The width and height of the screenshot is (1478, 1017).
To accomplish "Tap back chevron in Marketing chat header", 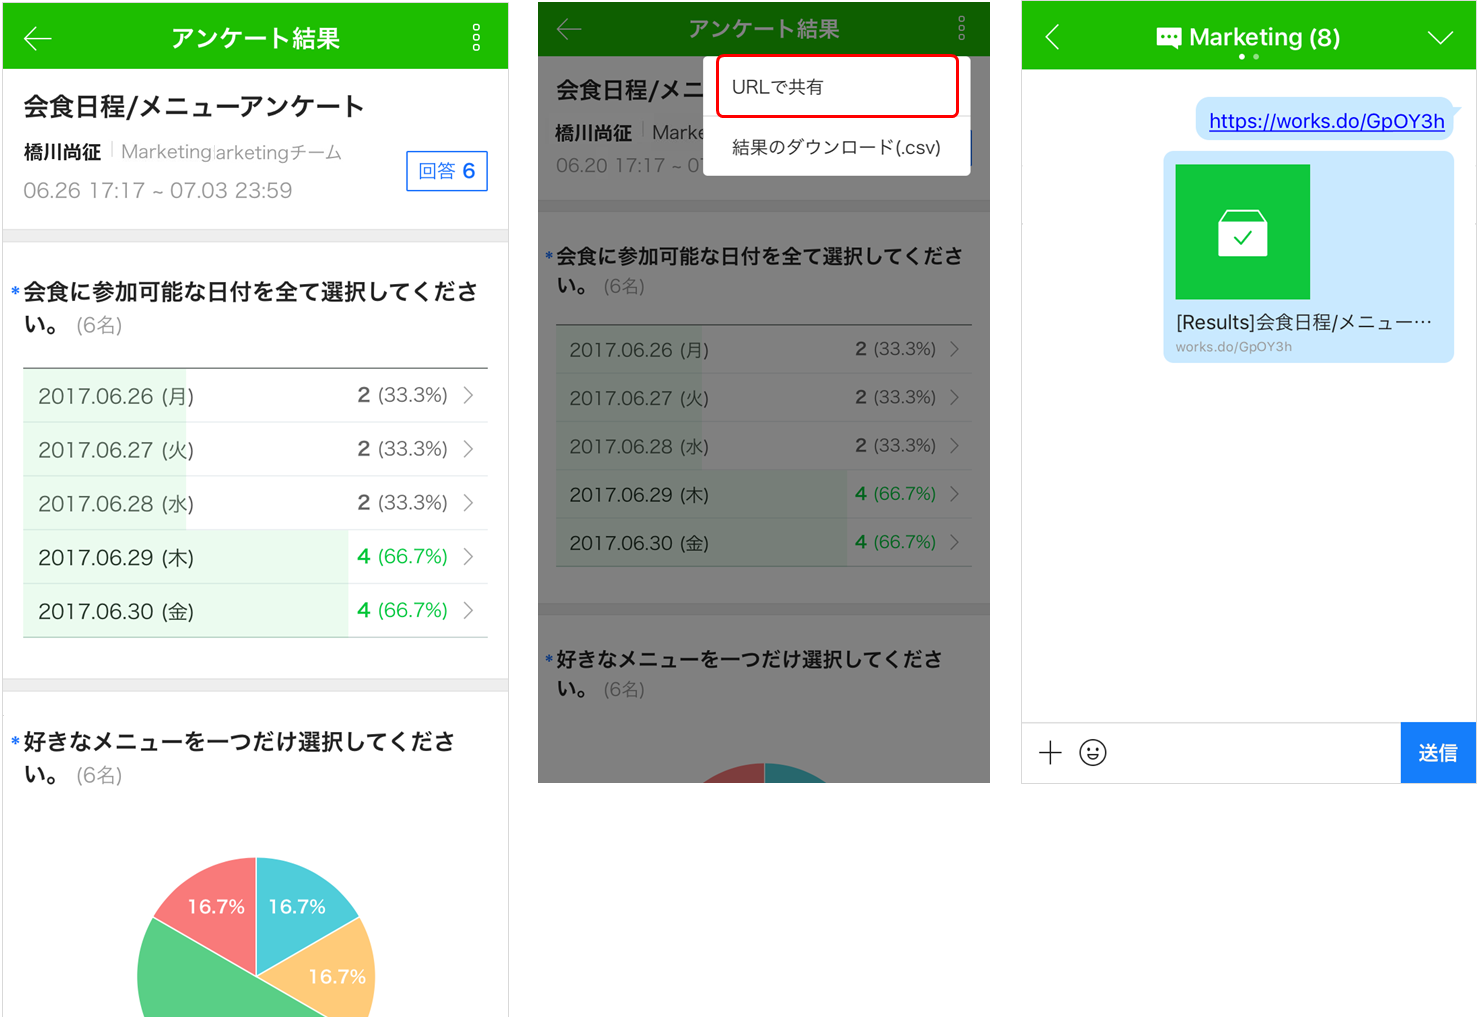I will [1052, 38].
